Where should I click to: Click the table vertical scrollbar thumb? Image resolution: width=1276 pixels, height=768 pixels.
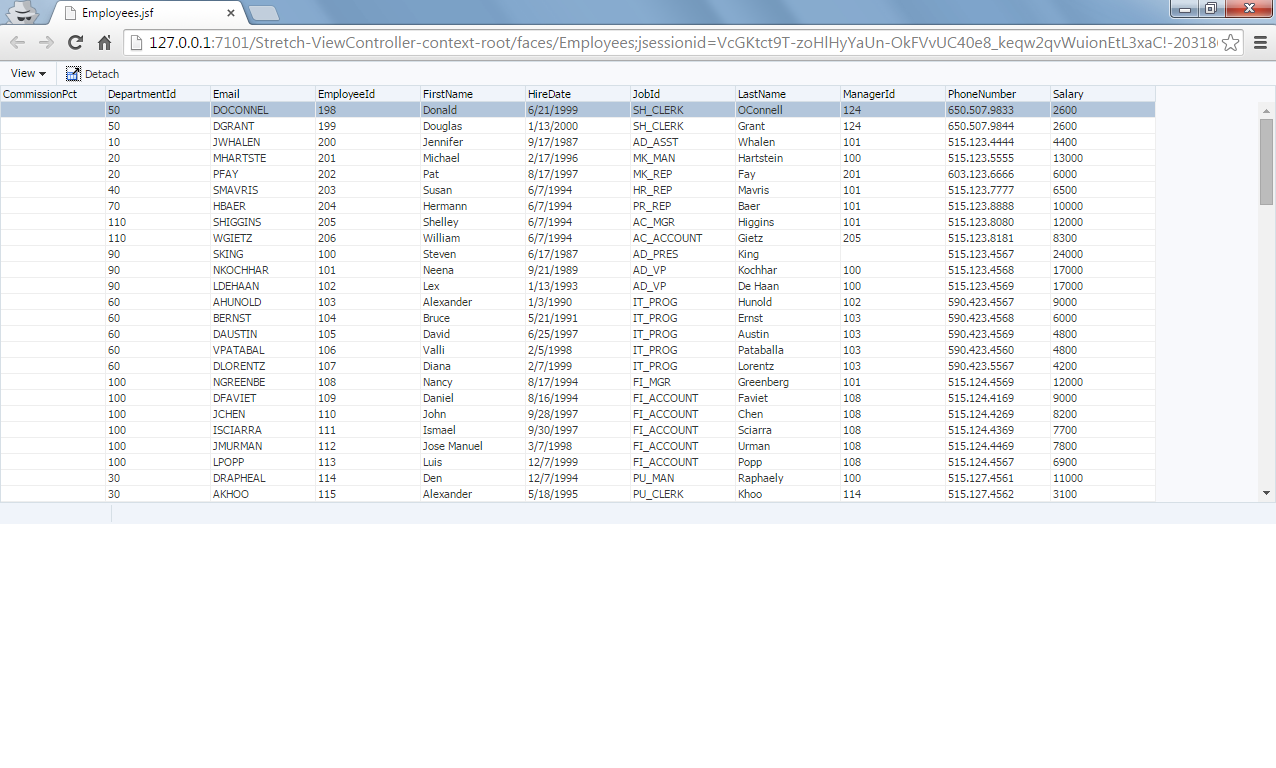(1266, 161)
